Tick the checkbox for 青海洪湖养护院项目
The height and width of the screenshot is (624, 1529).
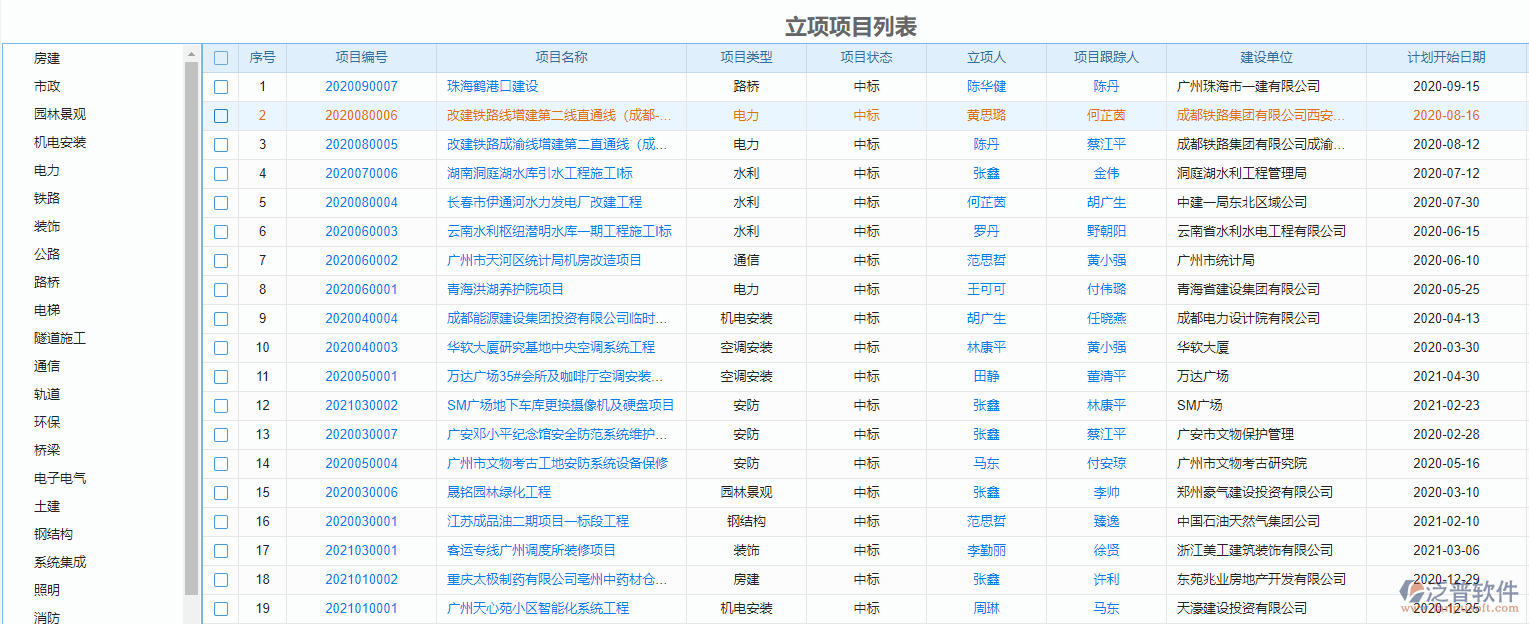click(x=221, y=289)
